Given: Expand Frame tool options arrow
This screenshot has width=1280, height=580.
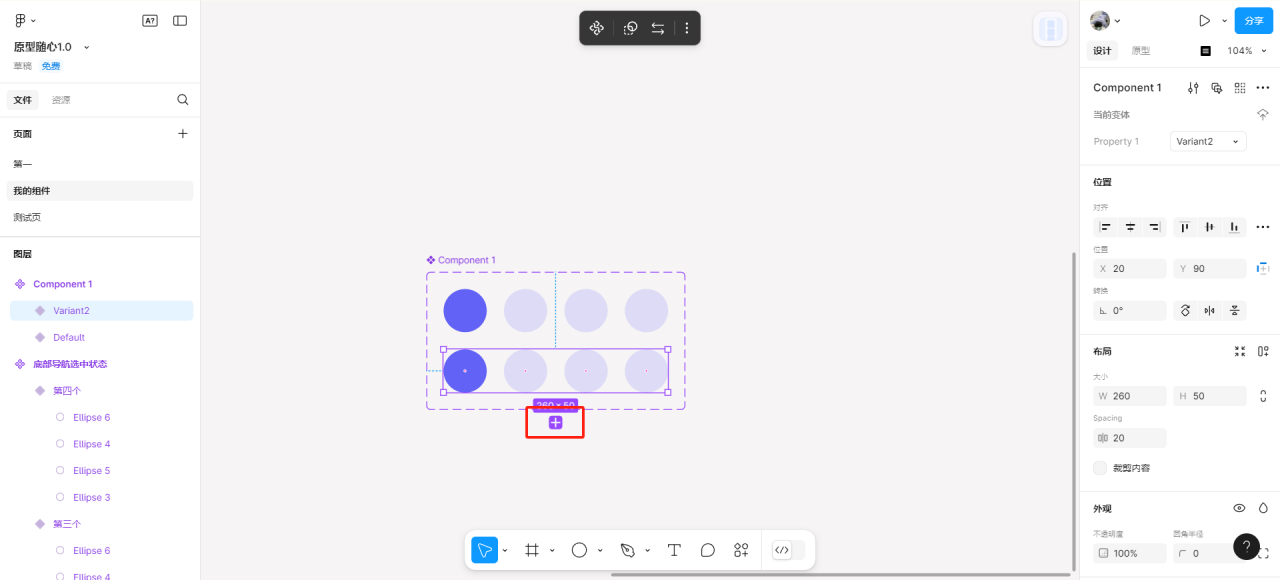Looking at the screenshot, I should 552,550.
